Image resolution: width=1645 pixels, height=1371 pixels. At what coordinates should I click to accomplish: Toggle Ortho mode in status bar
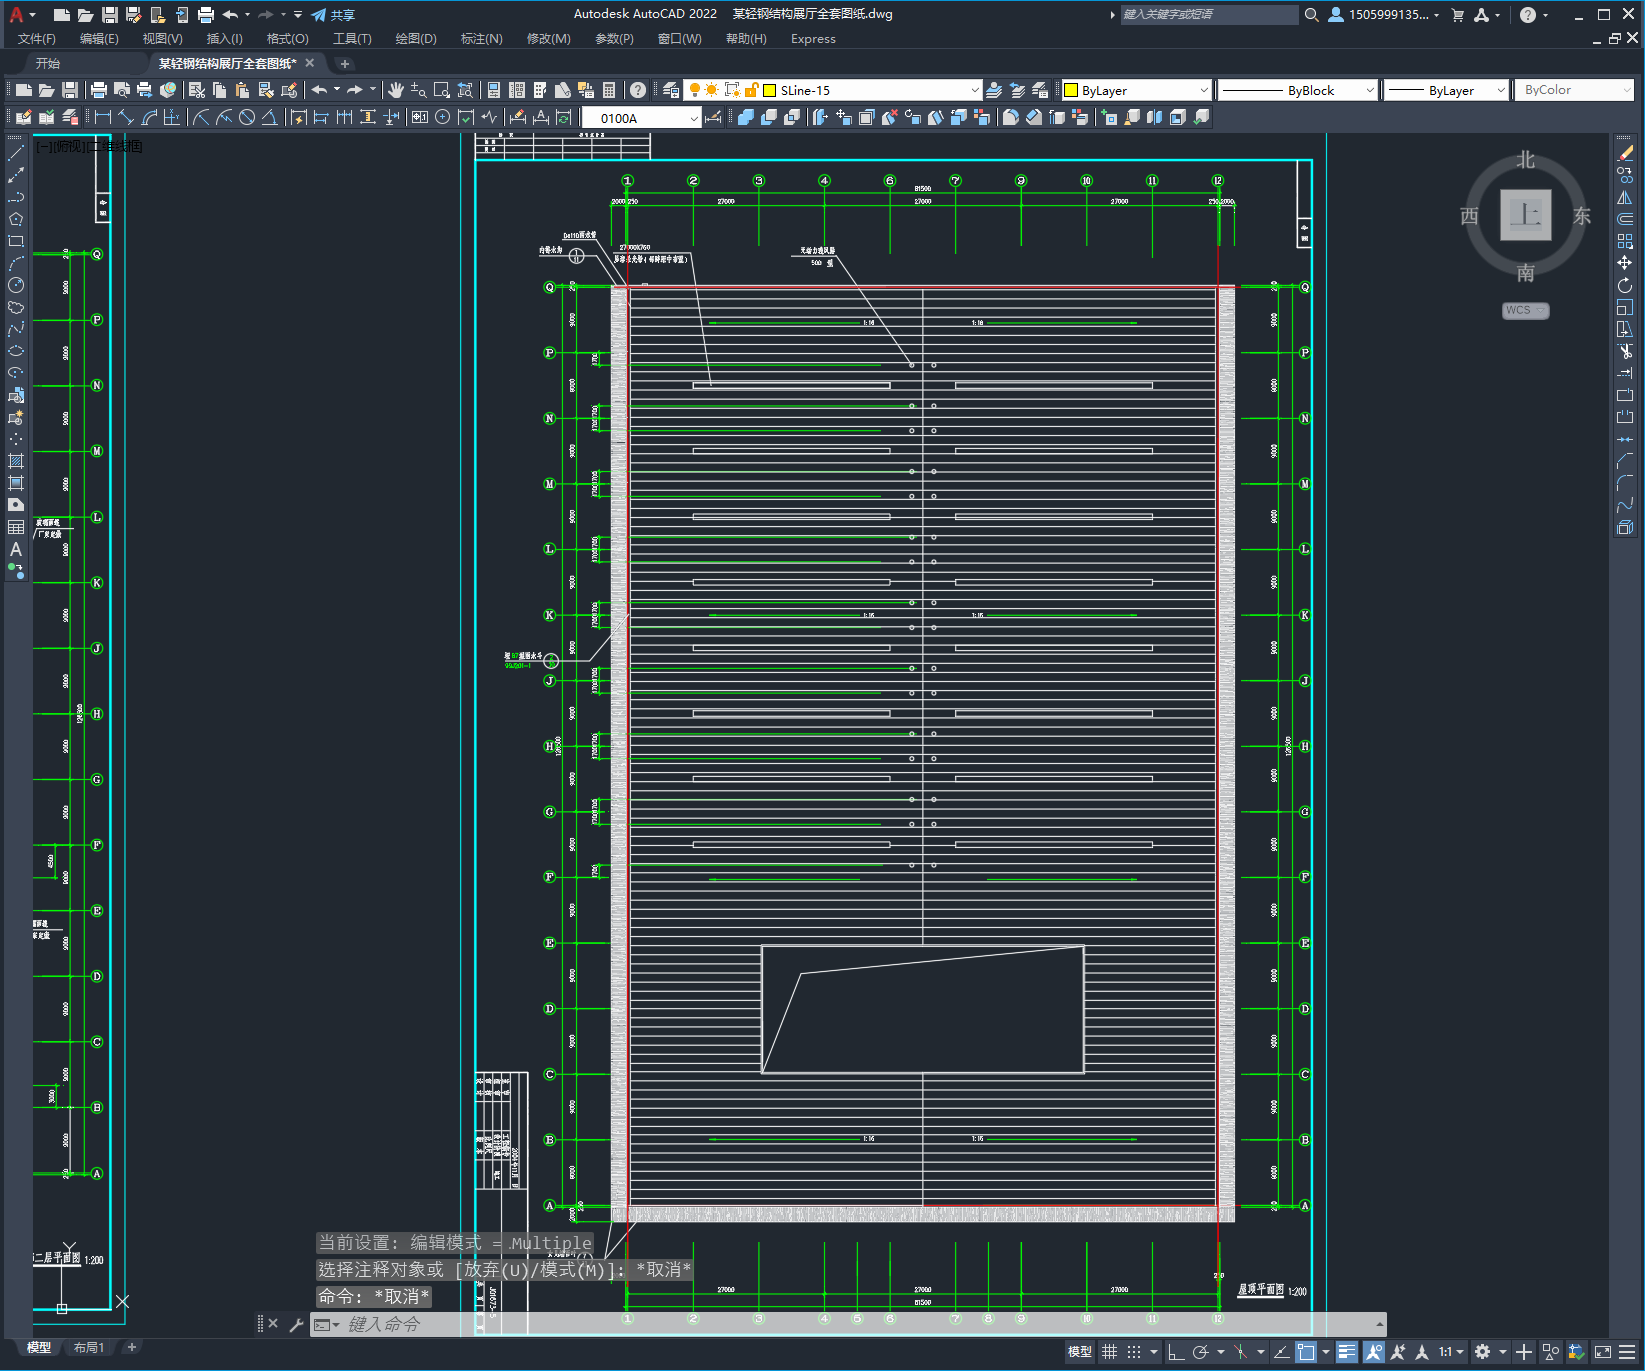1177,1352
